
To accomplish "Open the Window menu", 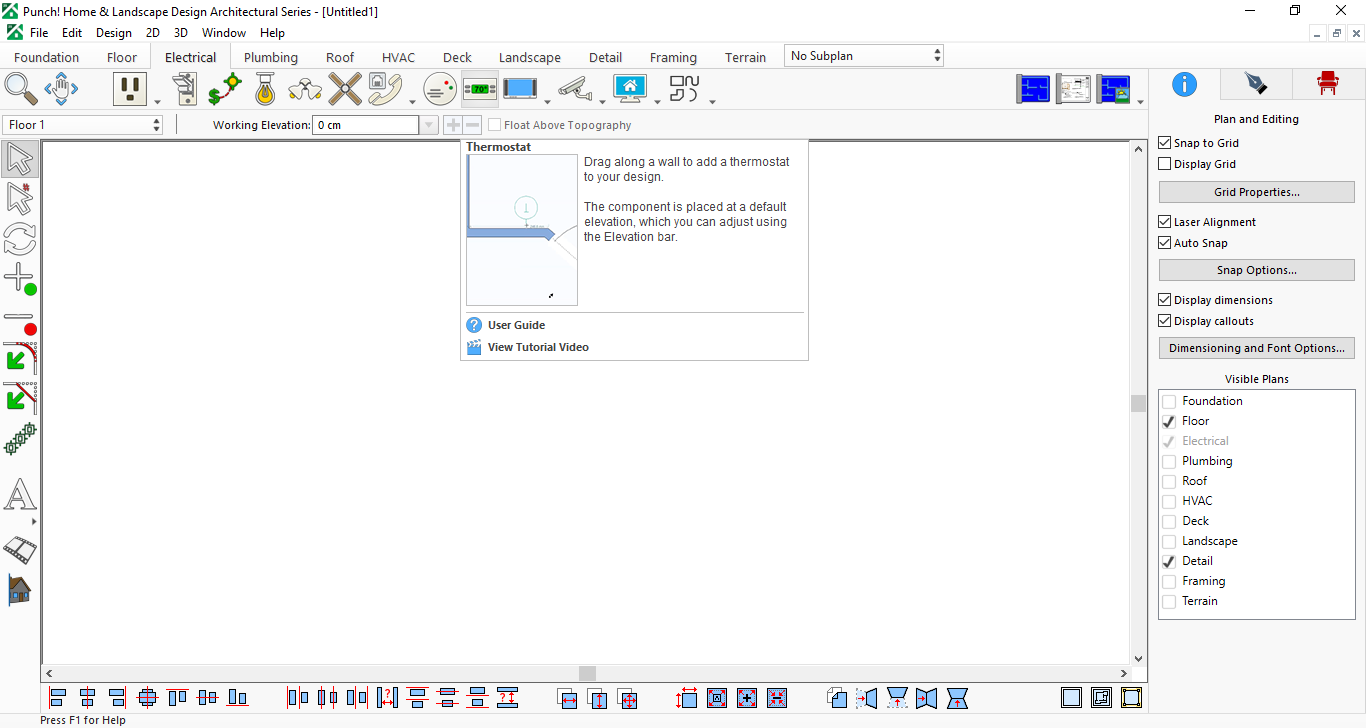I will pos(224,33).
